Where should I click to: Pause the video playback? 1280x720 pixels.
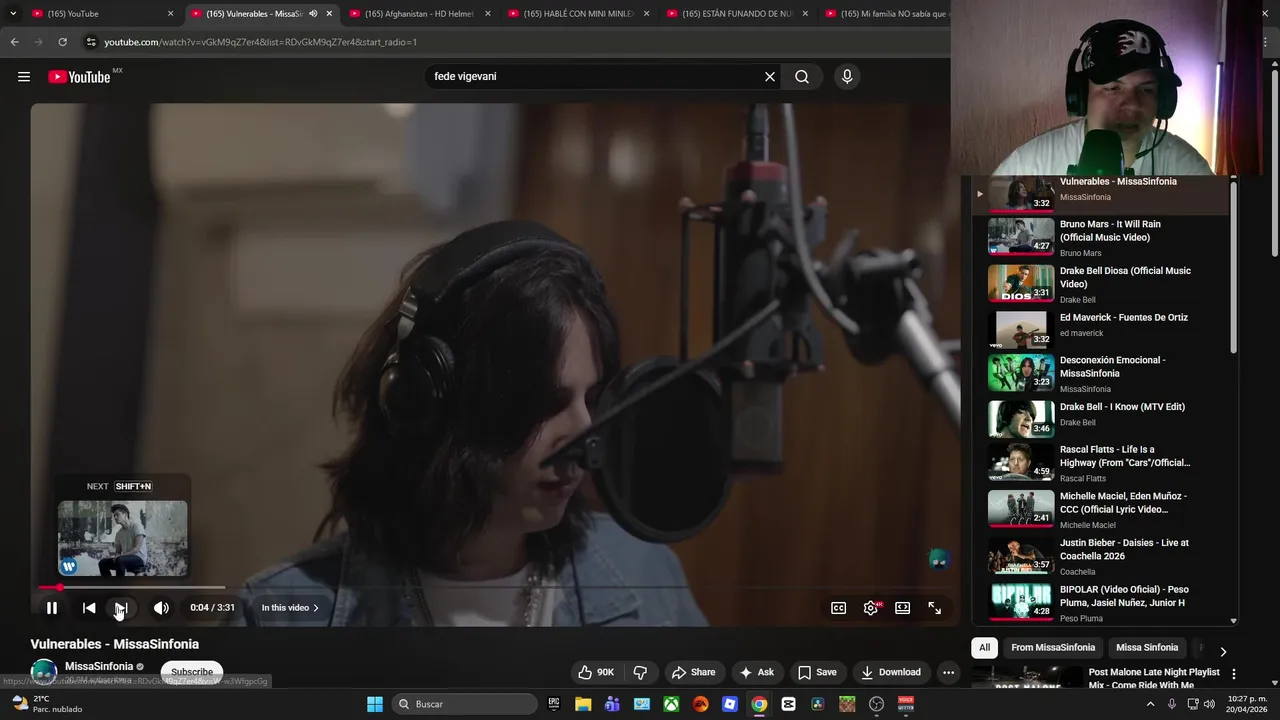(x=52, y=608)
